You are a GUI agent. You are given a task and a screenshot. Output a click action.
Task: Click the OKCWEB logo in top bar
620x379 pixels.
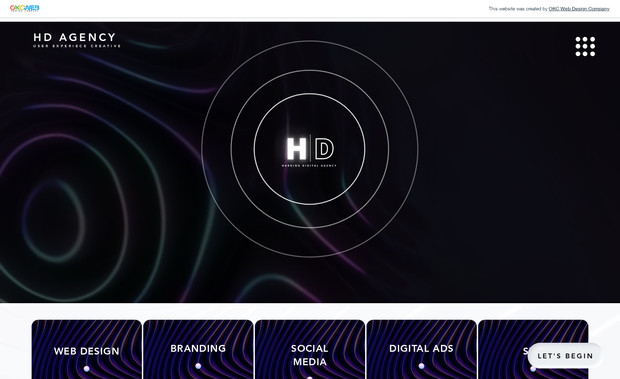25,8
